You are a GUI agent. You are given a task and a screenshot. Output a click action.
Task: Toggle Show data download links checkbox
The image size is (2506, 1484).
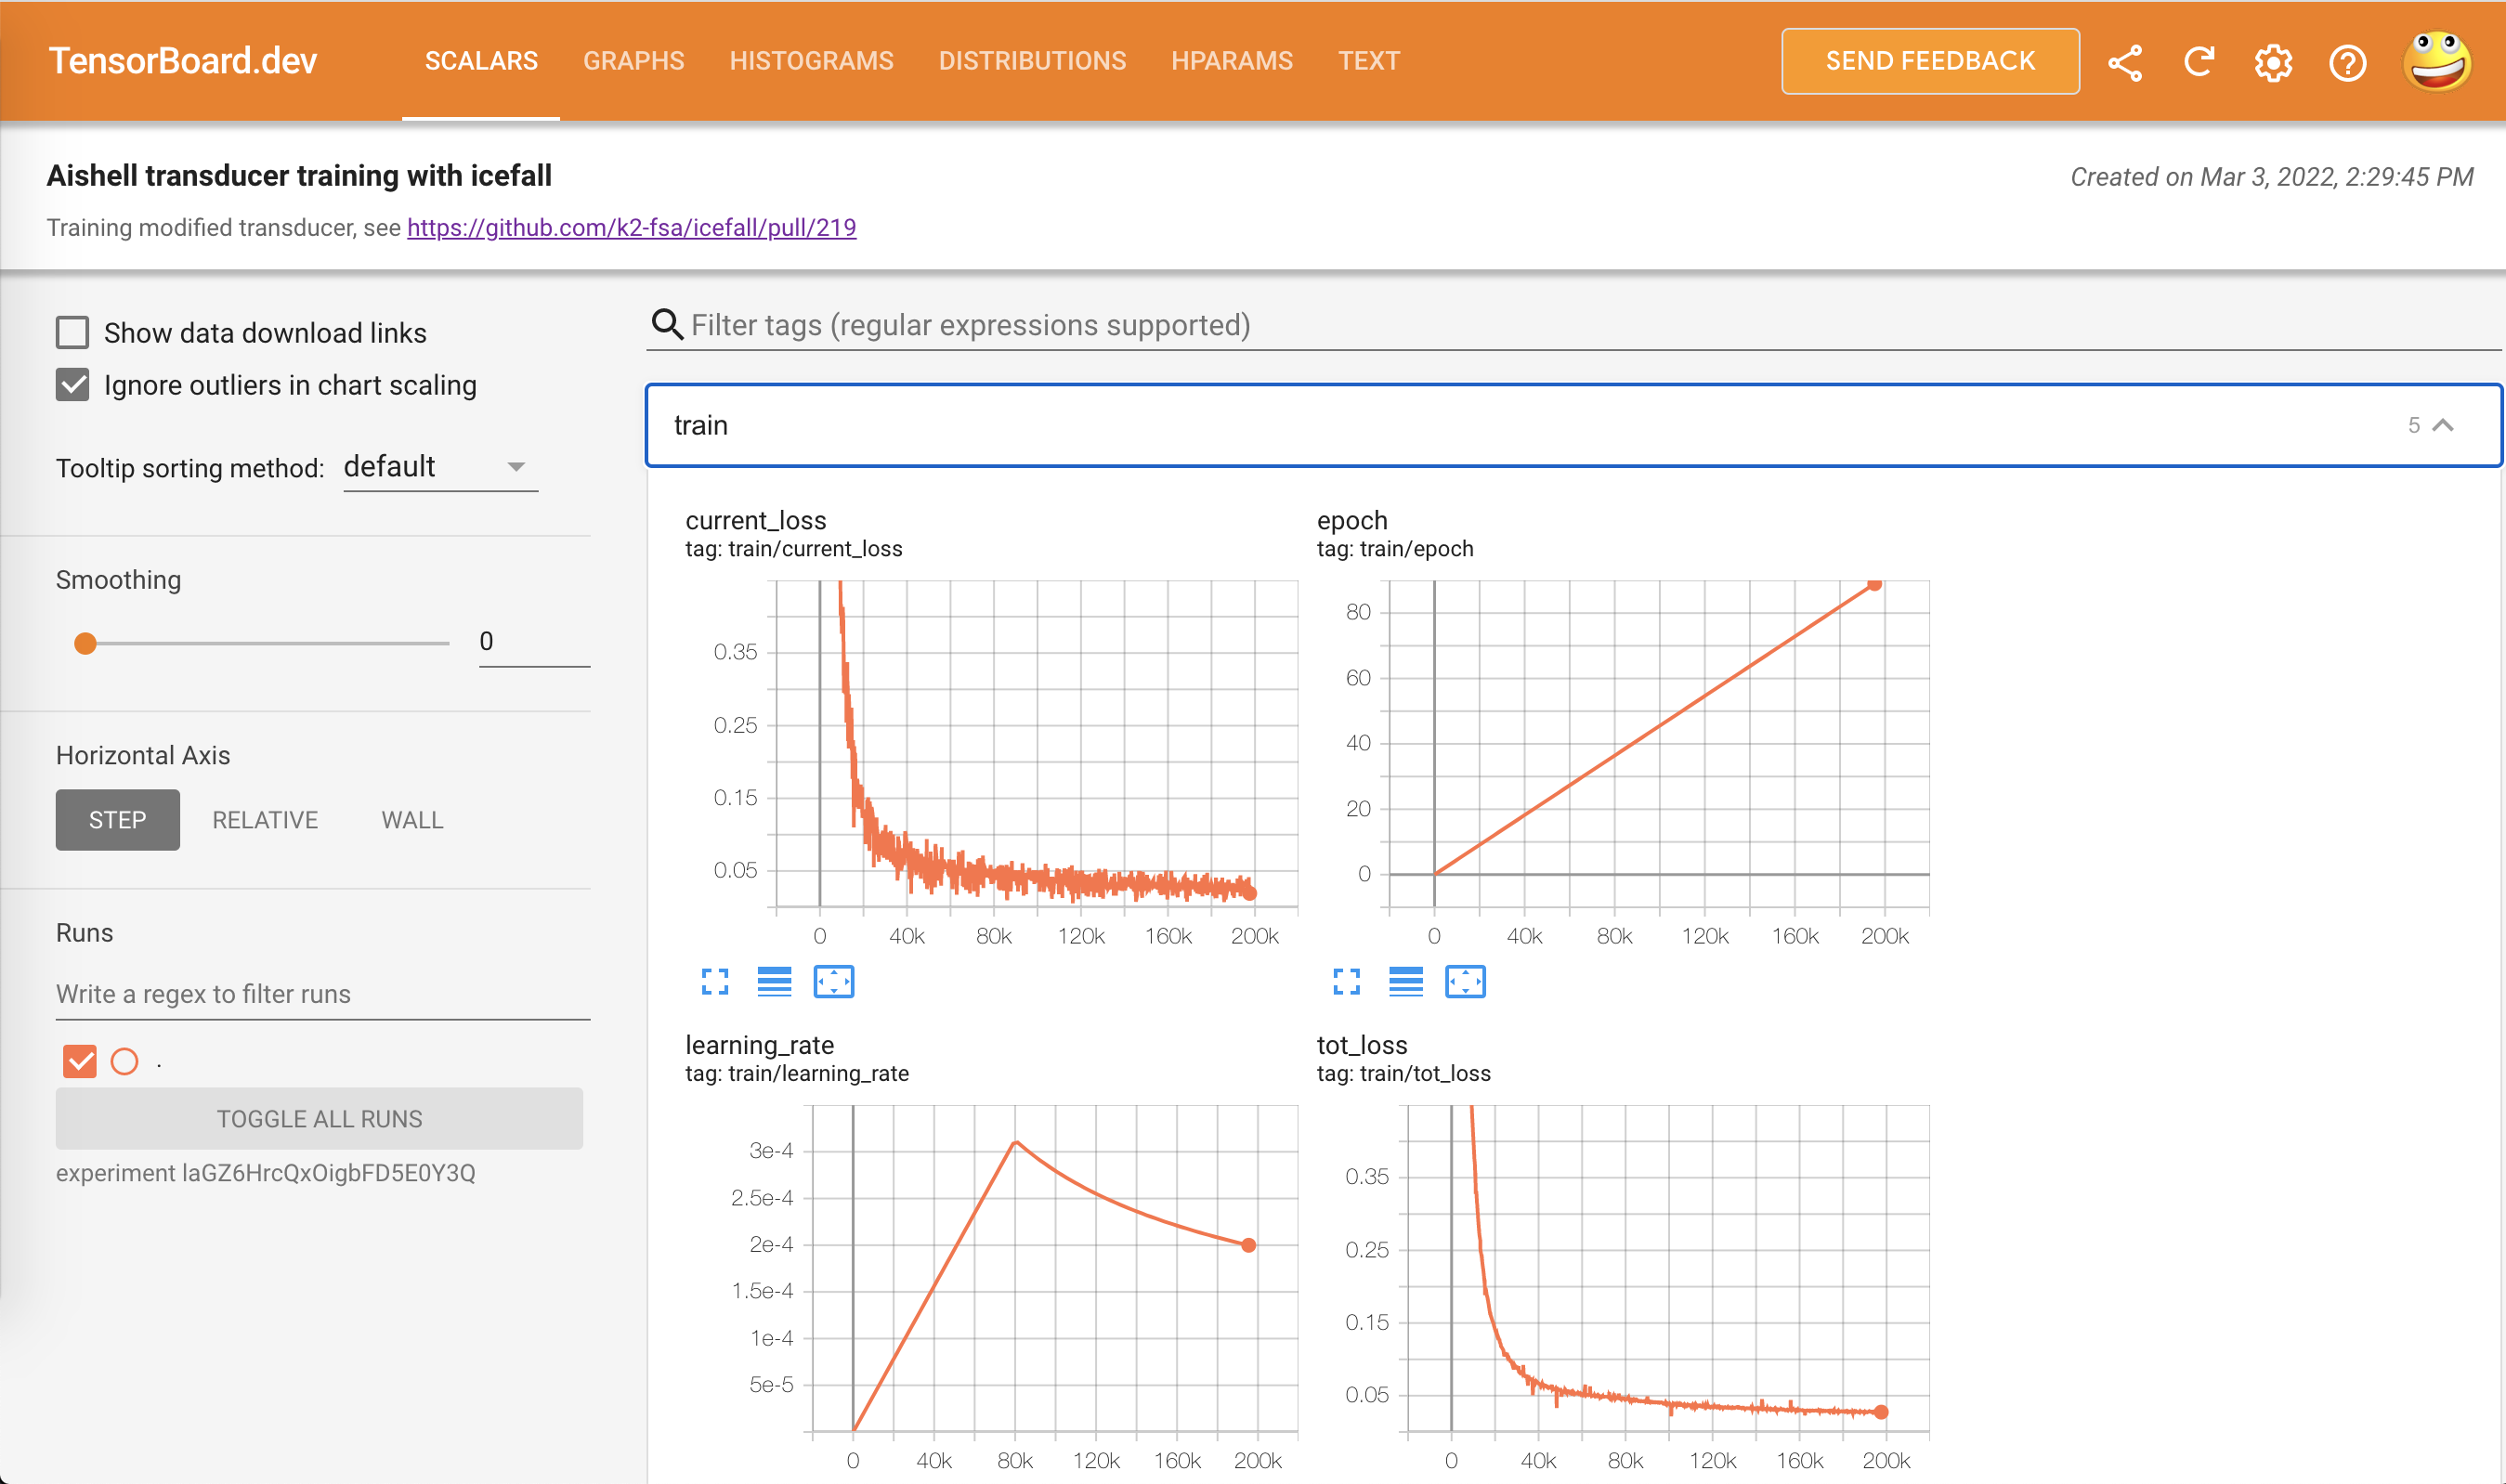pyautogui.click(x=72, y=332)
